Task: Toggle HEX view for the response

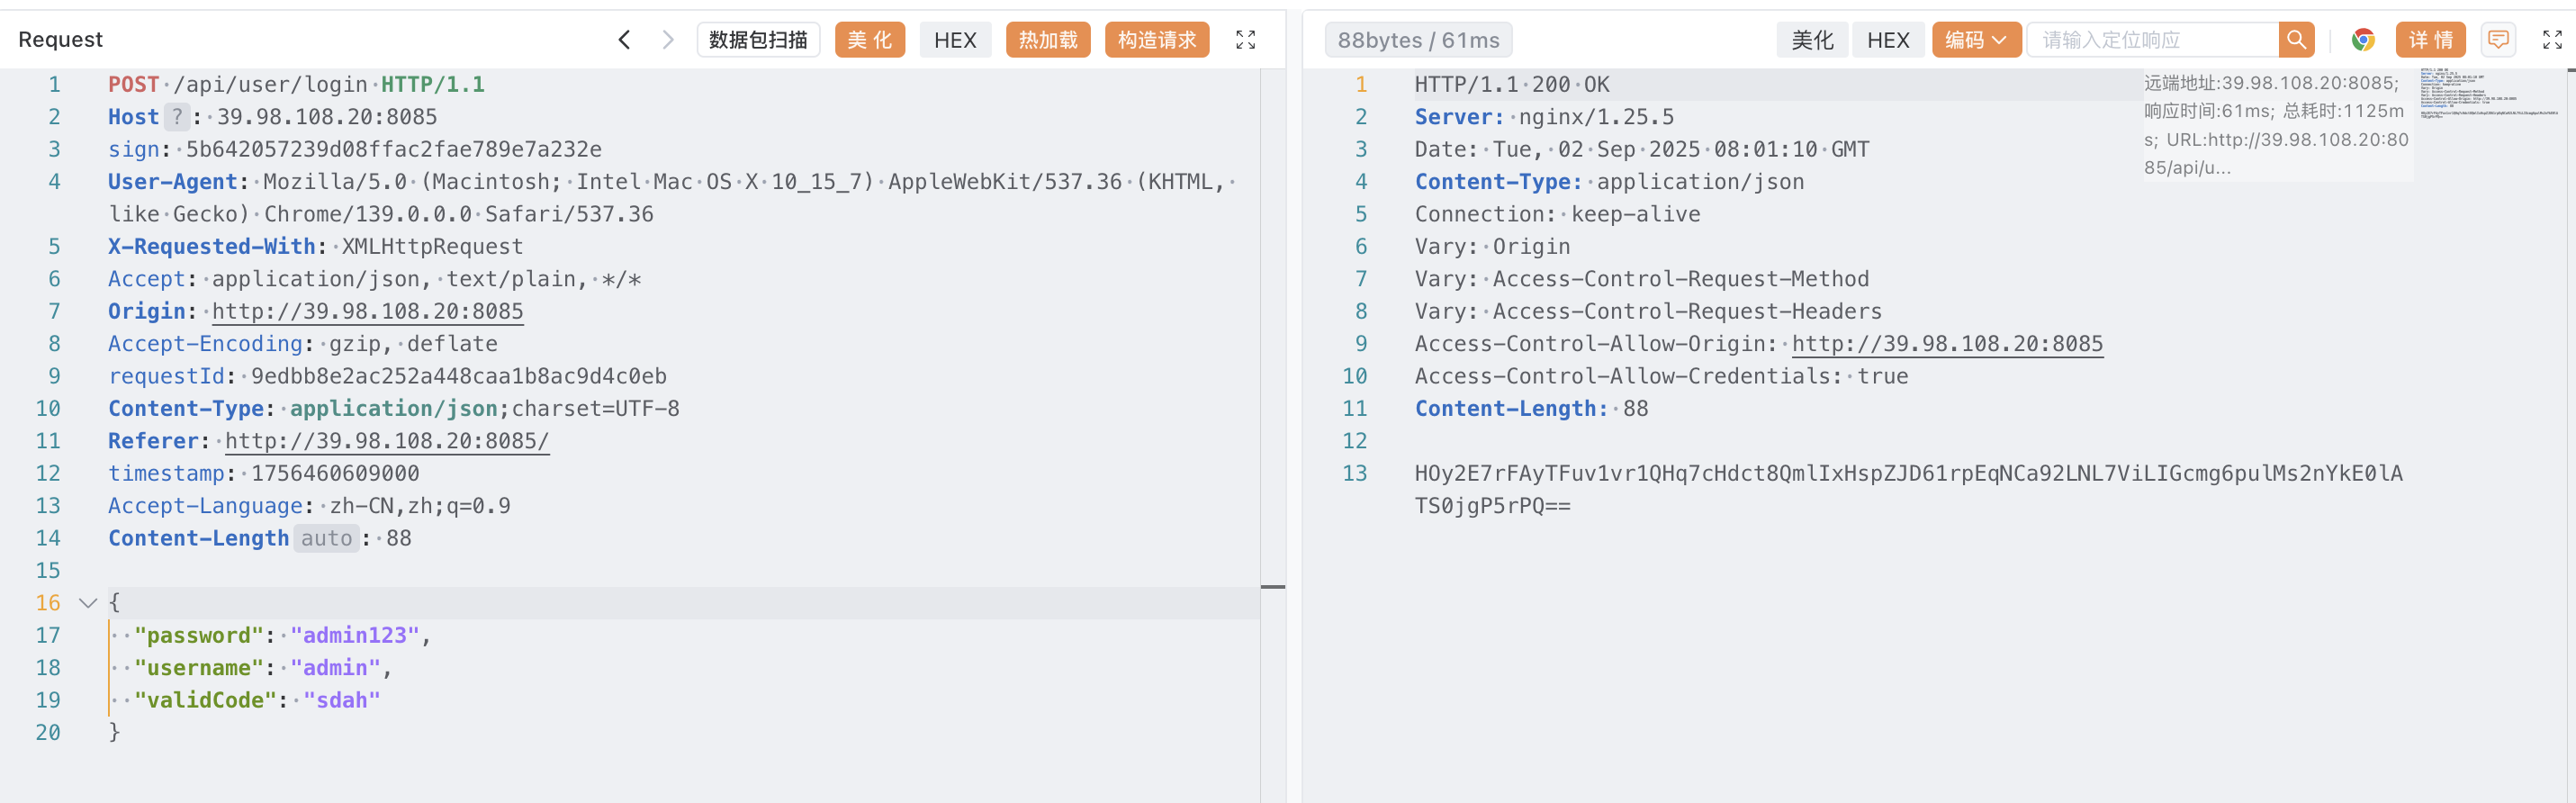Action: point(1887,40)
